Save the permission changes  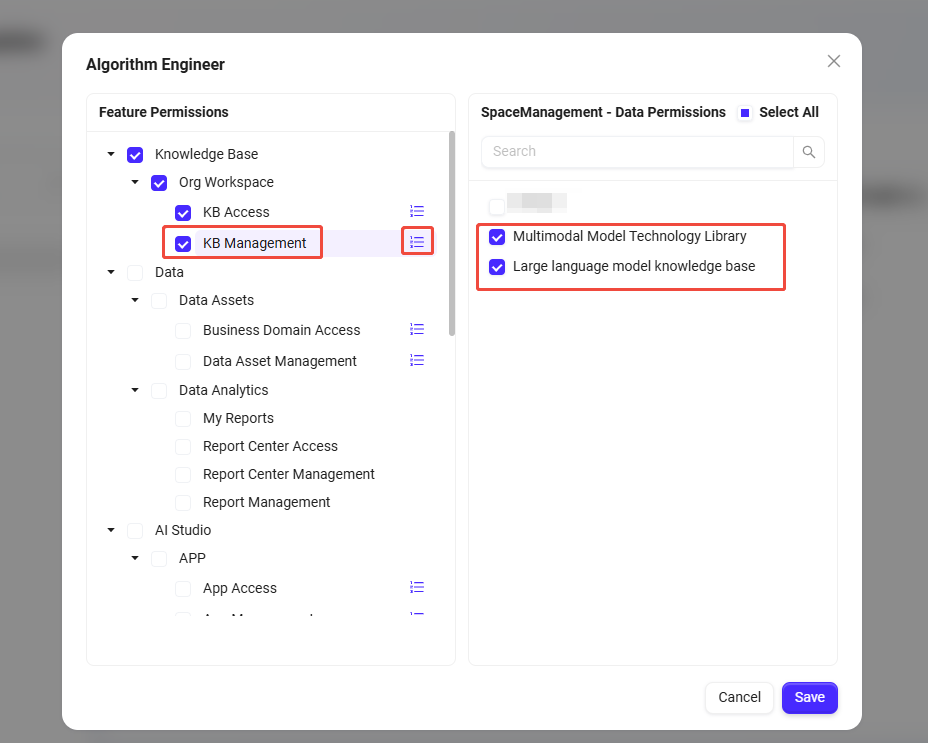tap(809, 697)
